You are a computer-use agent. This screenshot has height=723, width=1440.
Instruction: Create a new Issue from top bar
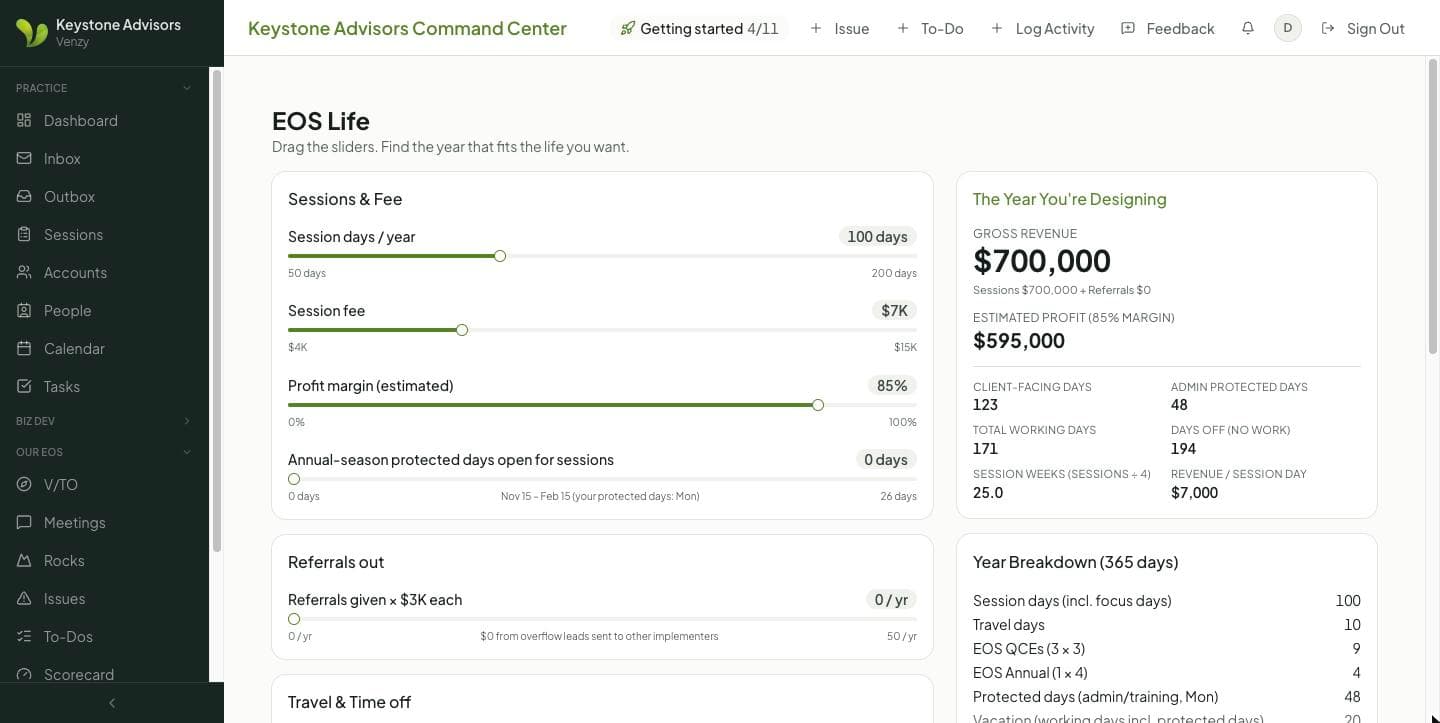tap(840, 28)
